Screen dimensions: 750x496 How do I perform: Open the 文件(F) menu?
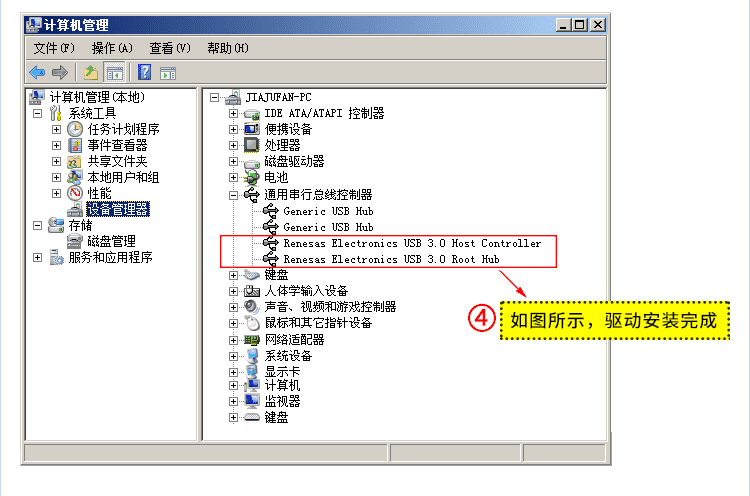(x=54, y=48)
